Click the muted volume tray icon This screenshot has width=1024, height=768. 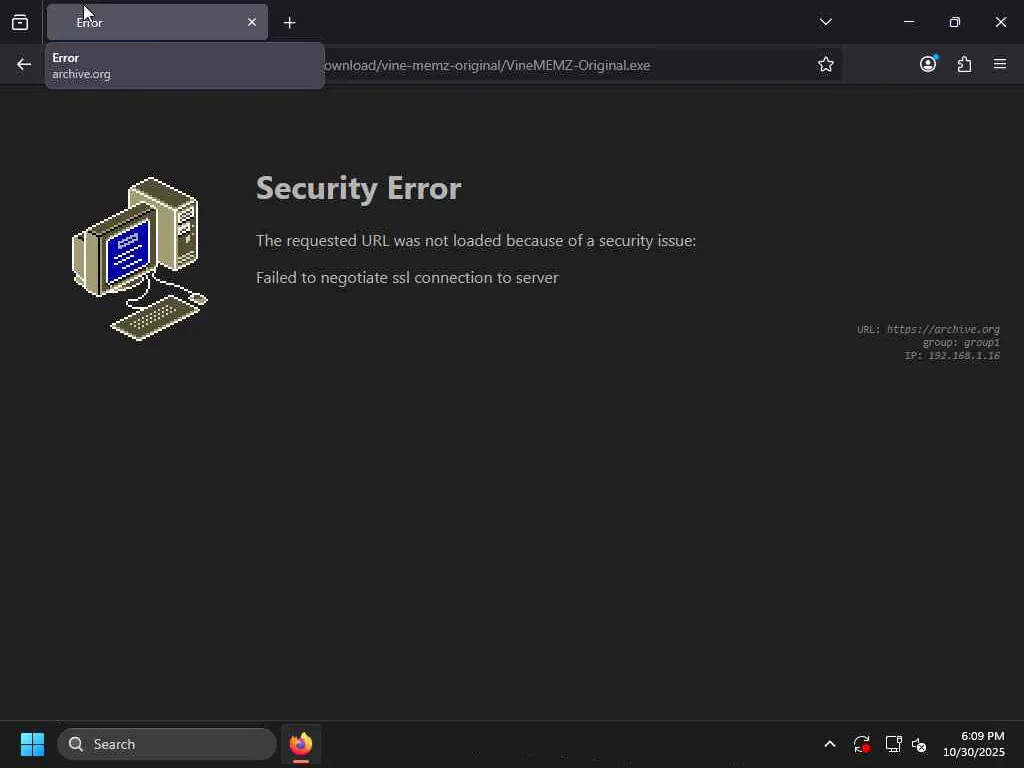point(919,744)
